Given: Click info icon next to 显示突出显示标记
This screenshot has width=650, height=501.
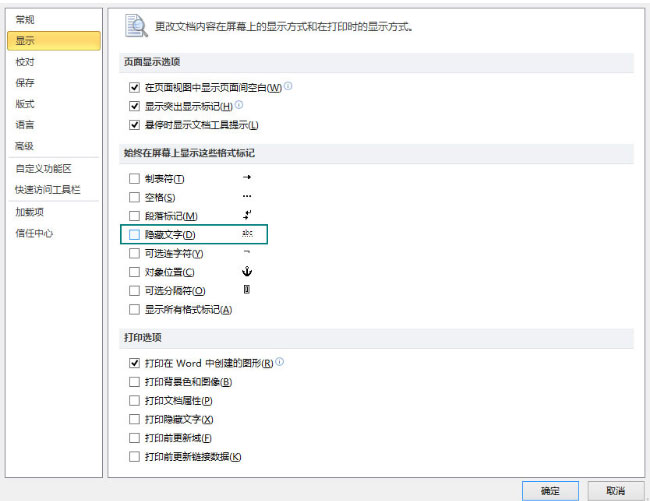Looking at the screenshot, I should (x=239, y=105).
